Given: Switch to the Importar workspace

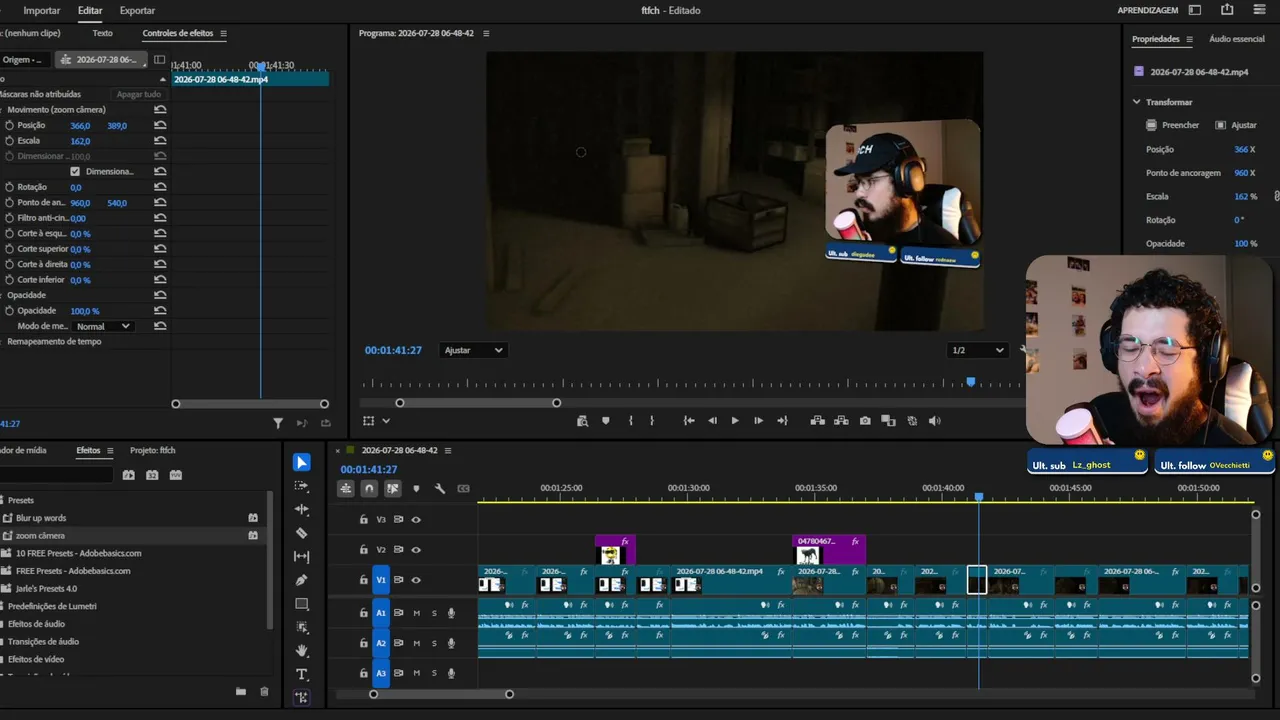Looking at the screenshot, I should click(x=42, y=10).
